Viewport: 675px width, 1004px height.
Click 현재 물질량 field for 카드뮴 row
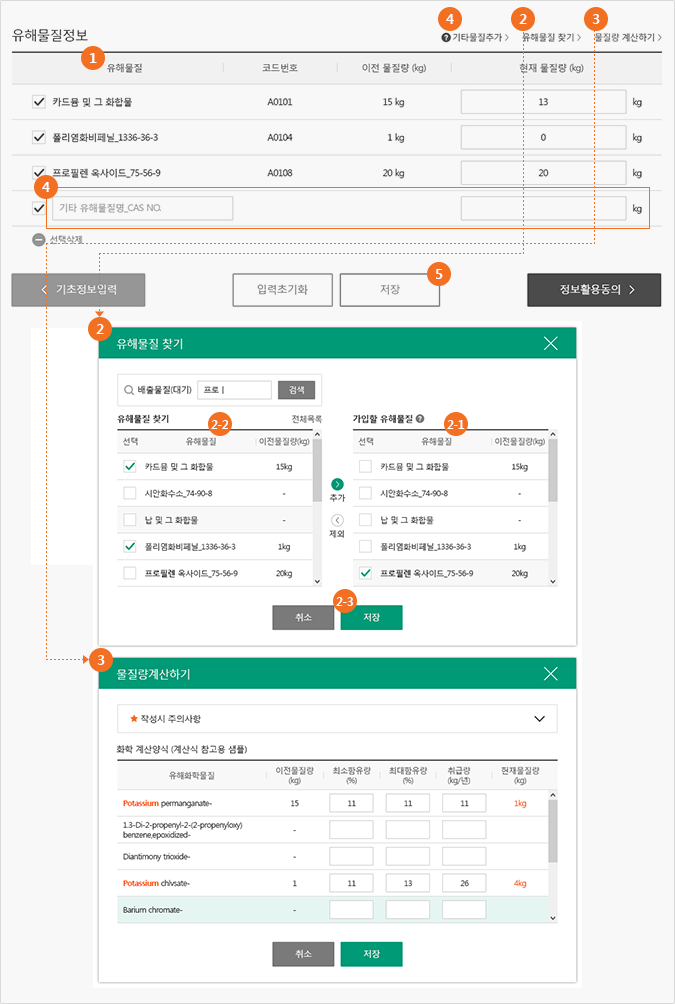543,102
